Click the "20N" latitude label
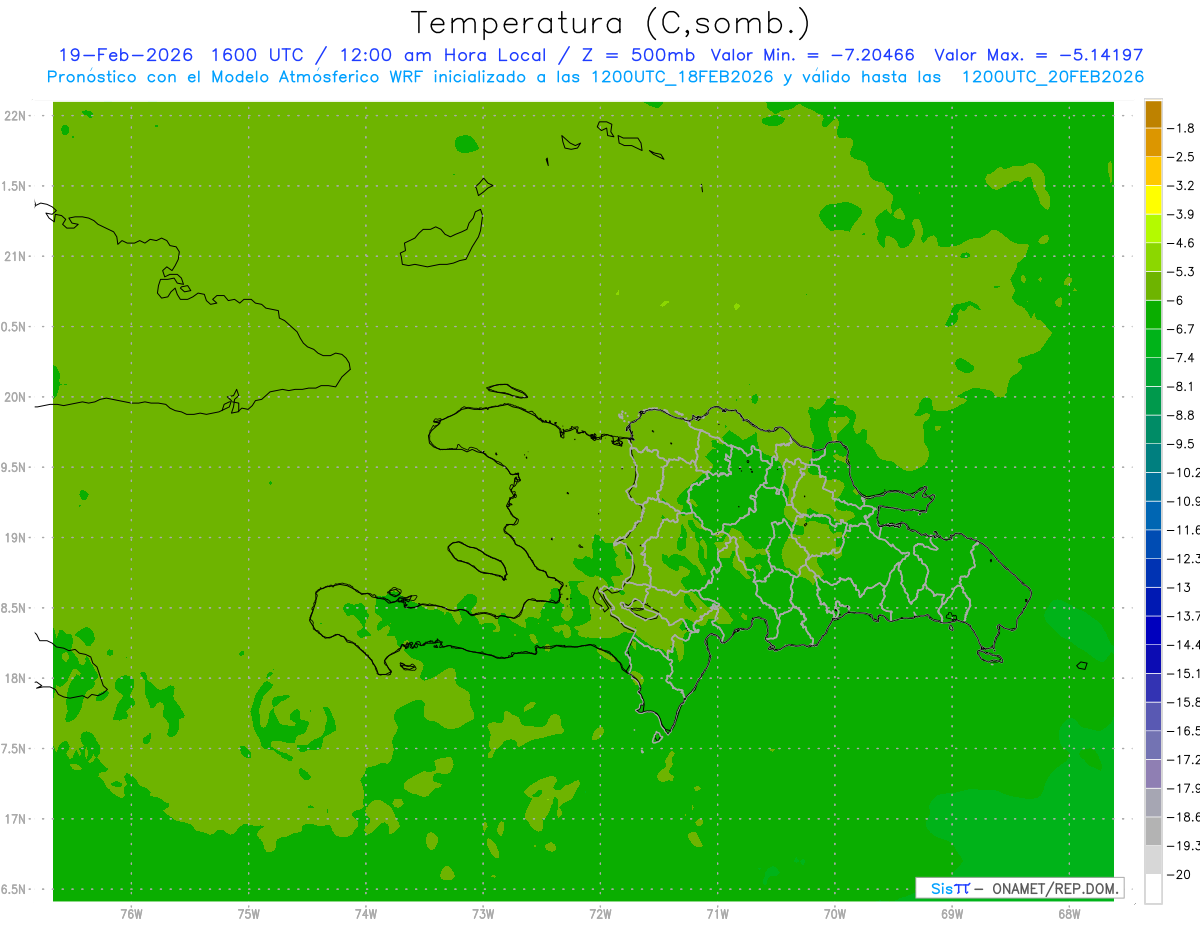1200x927 pixels. click(x=16, y=397)
